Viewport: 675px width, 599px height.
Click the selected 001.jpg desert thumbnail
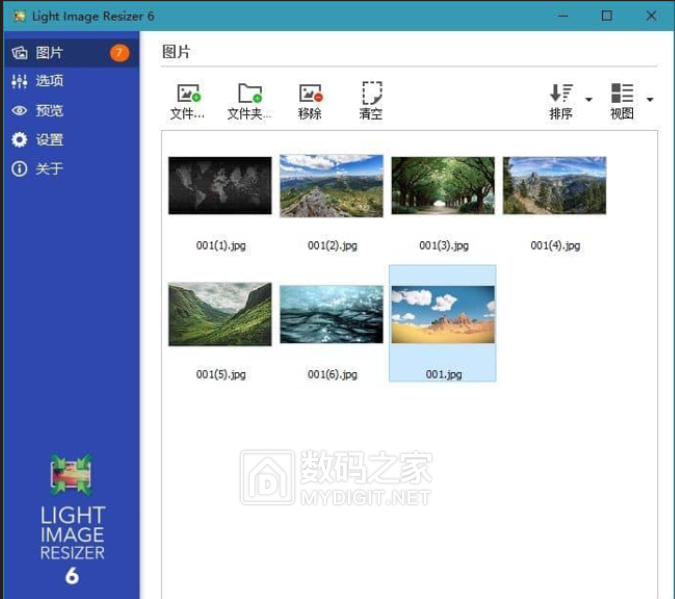click(443, 315)
